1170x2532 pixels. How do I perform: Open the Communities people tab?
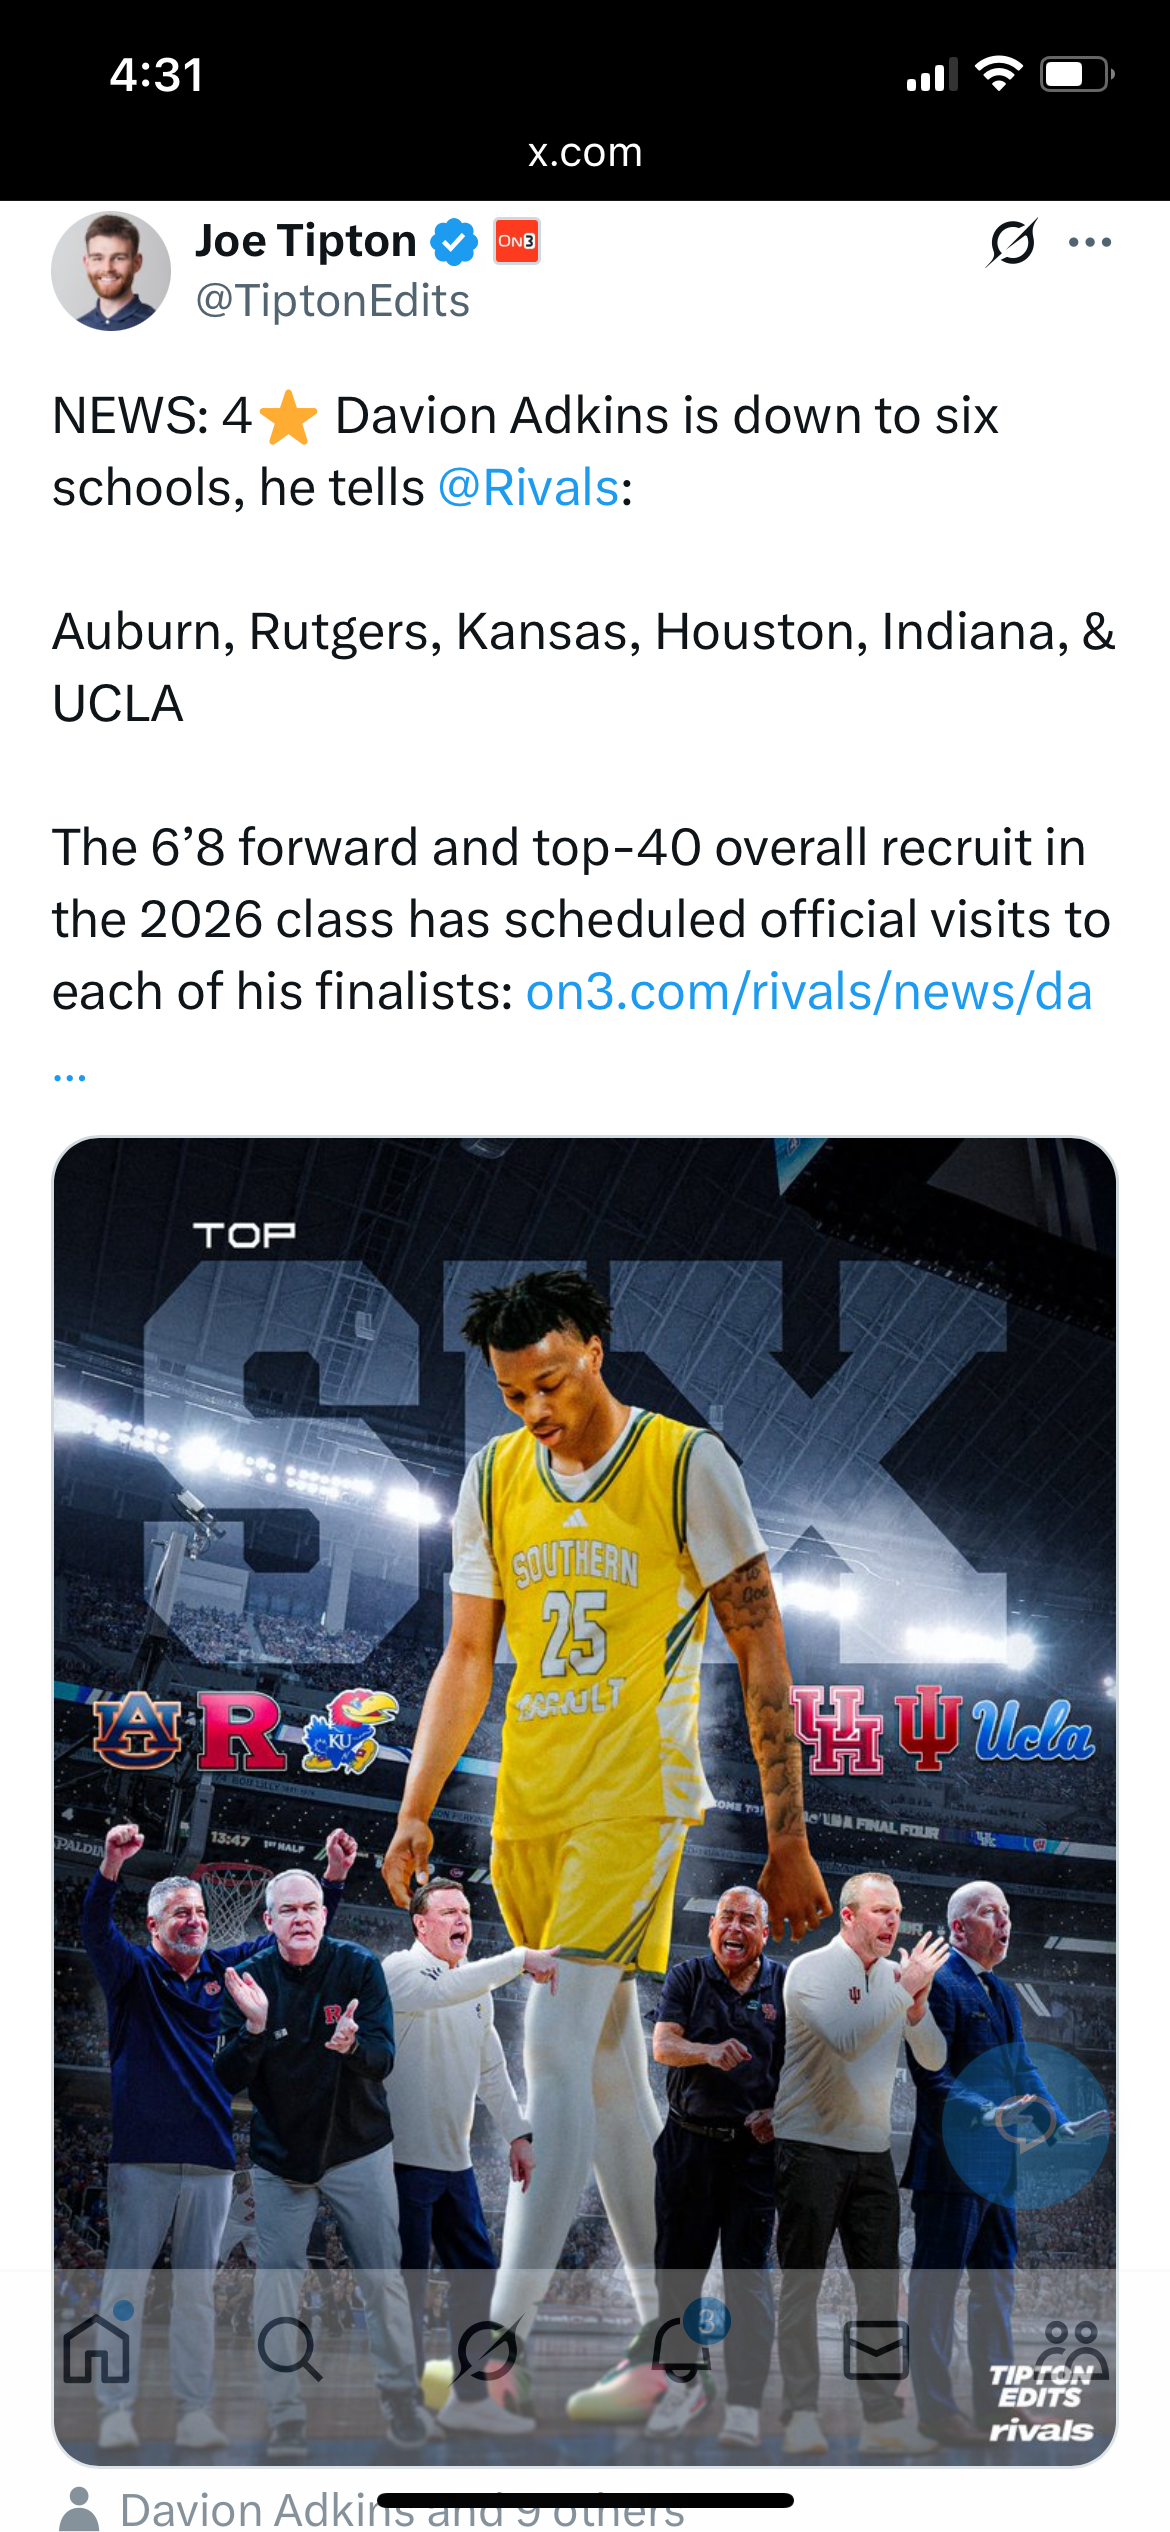[1073, 2350]
